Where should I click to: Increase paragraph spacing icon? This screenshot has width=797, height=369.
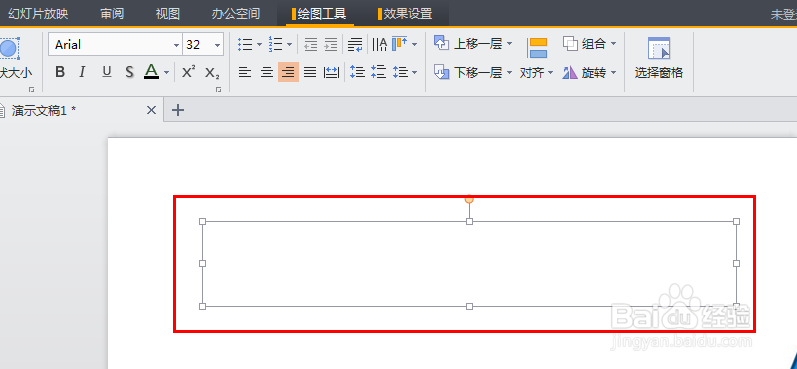tap(358, 72)
